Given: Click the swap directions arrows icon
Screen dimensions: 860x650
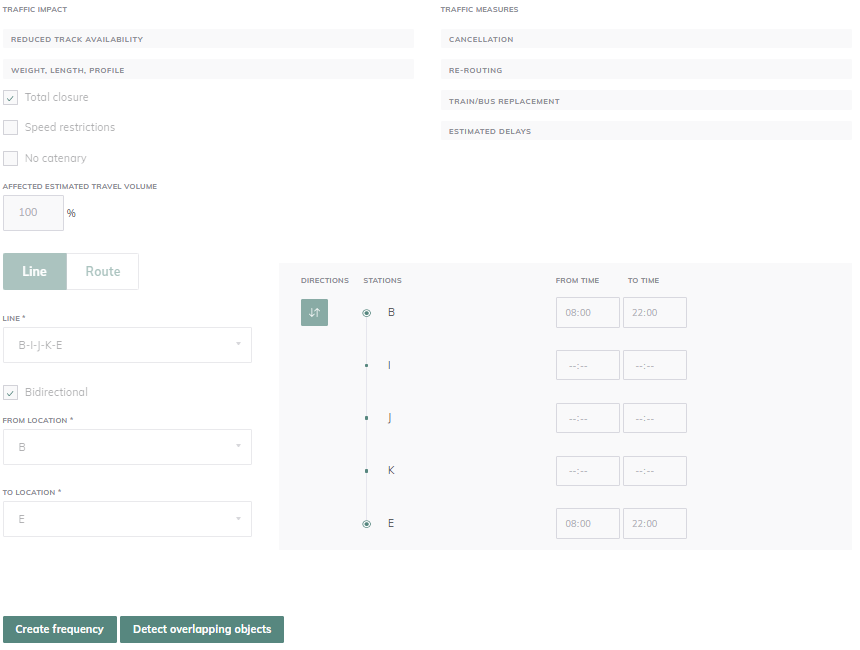Looking at the screenshot, I should pos(314,313).
